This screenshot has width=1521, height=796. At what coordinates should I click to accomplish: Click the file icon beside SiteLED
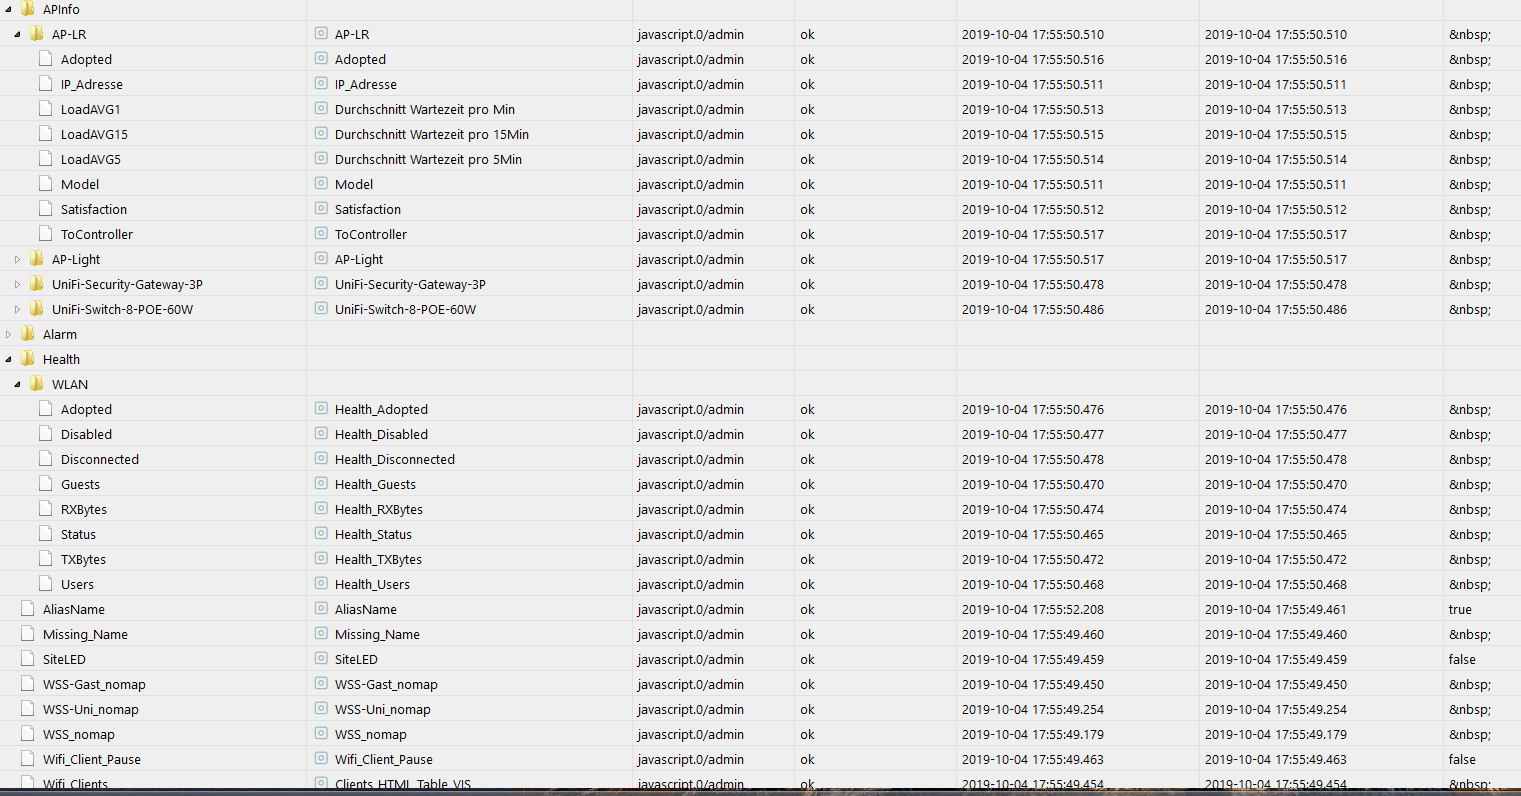point(27,659)
